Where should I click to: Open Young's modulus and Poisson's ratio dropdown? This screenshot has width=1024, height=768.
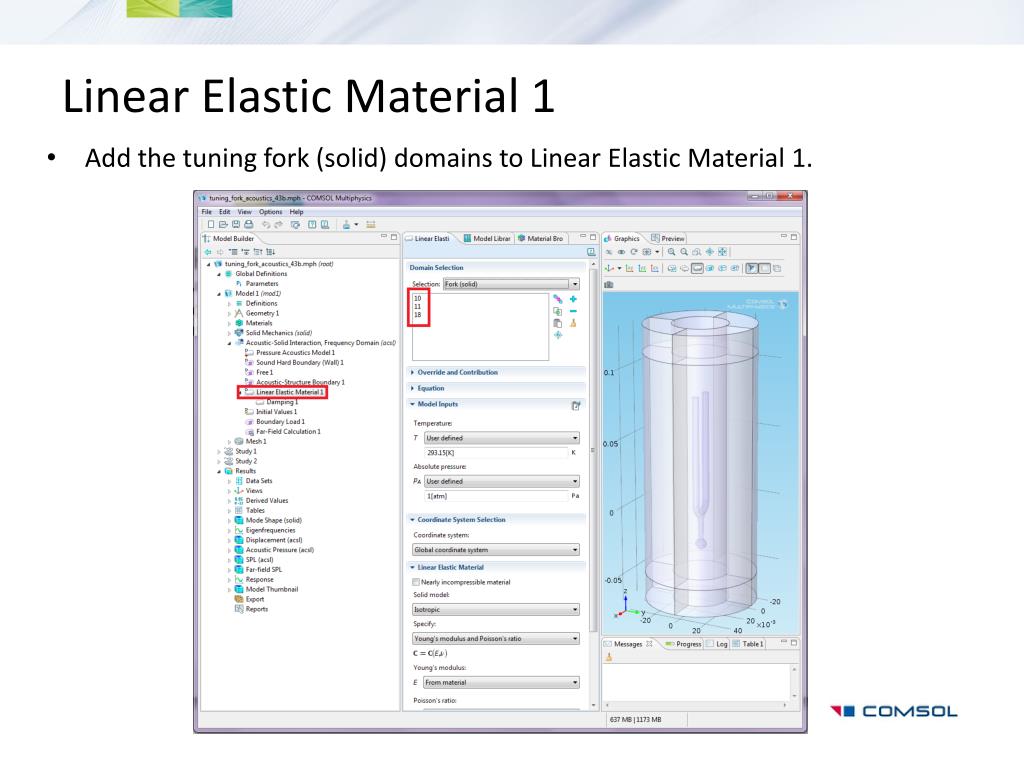496,639
